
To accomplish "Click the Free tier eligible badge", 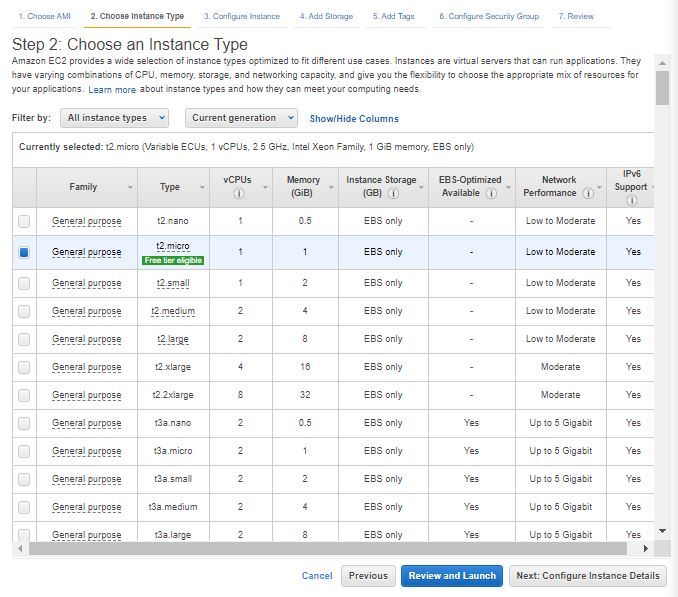I will coord(173,261).
